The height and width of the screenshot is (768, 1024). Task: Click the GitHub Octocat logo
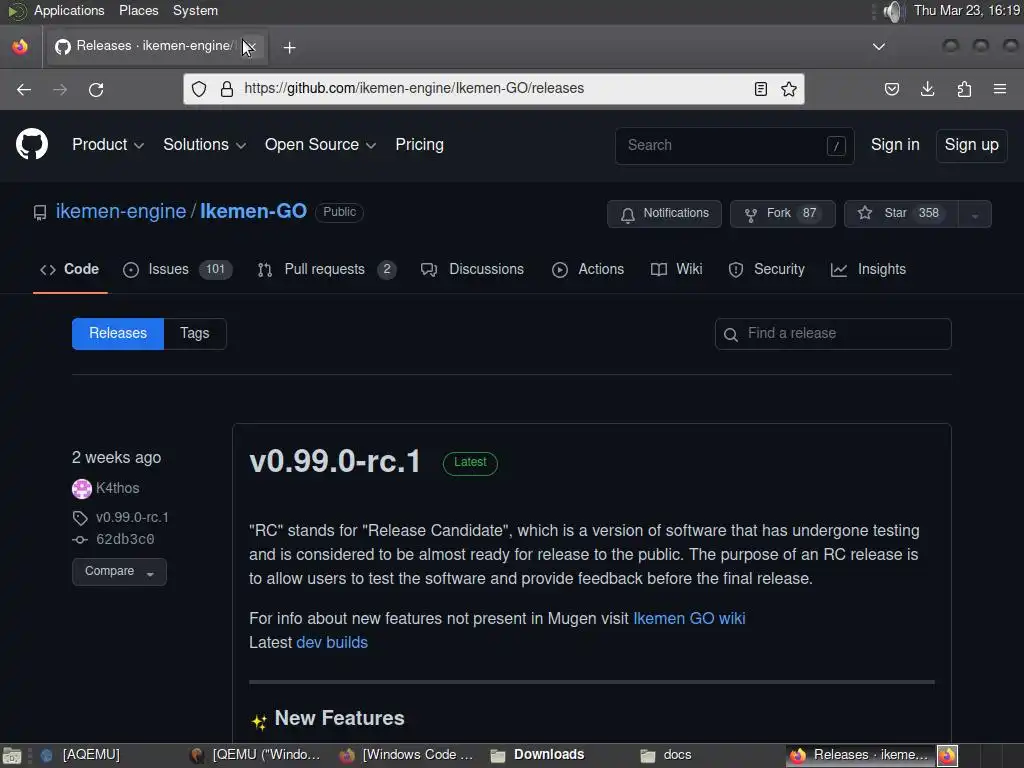pos(31,144)
